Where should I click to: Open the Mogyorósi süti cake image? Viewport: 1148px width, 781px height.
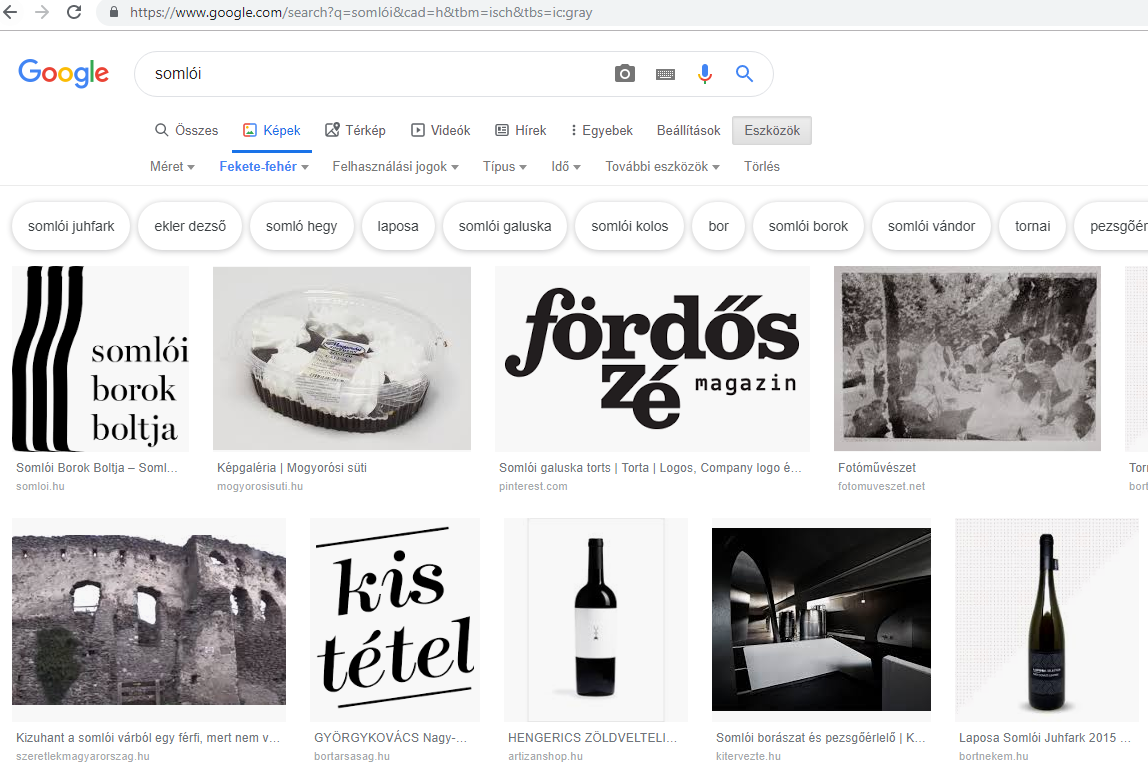(x=342, y=359)
